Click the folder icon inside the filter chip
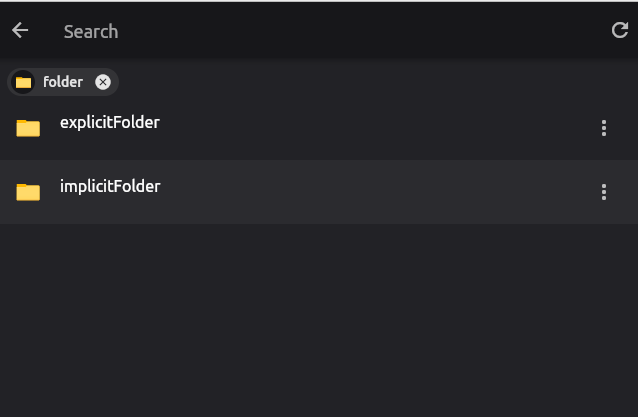 tap(23, 83)
